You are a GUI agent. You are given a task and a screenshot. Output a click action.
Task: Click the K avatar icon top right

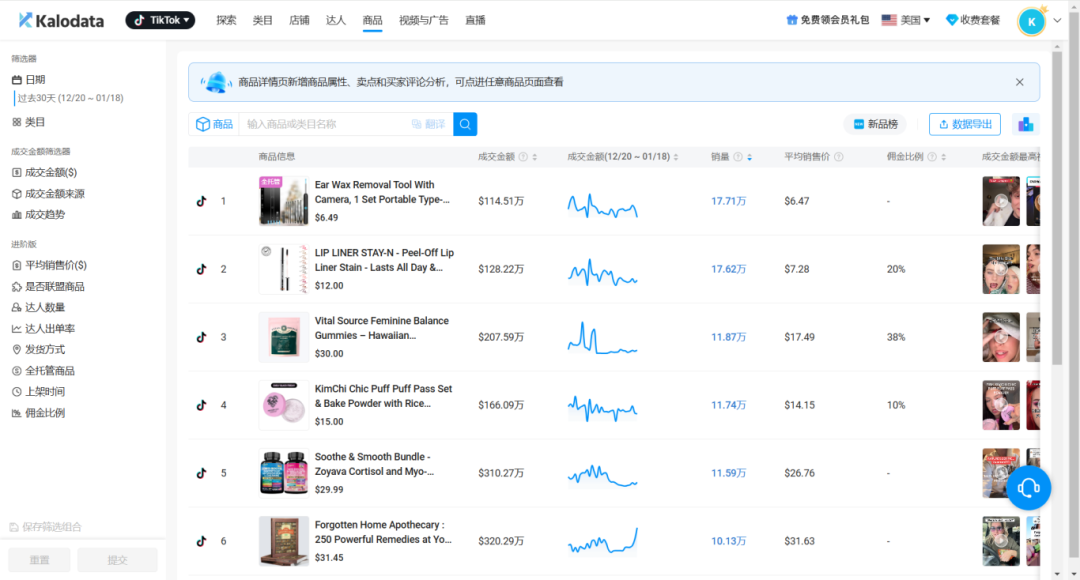1031,20
